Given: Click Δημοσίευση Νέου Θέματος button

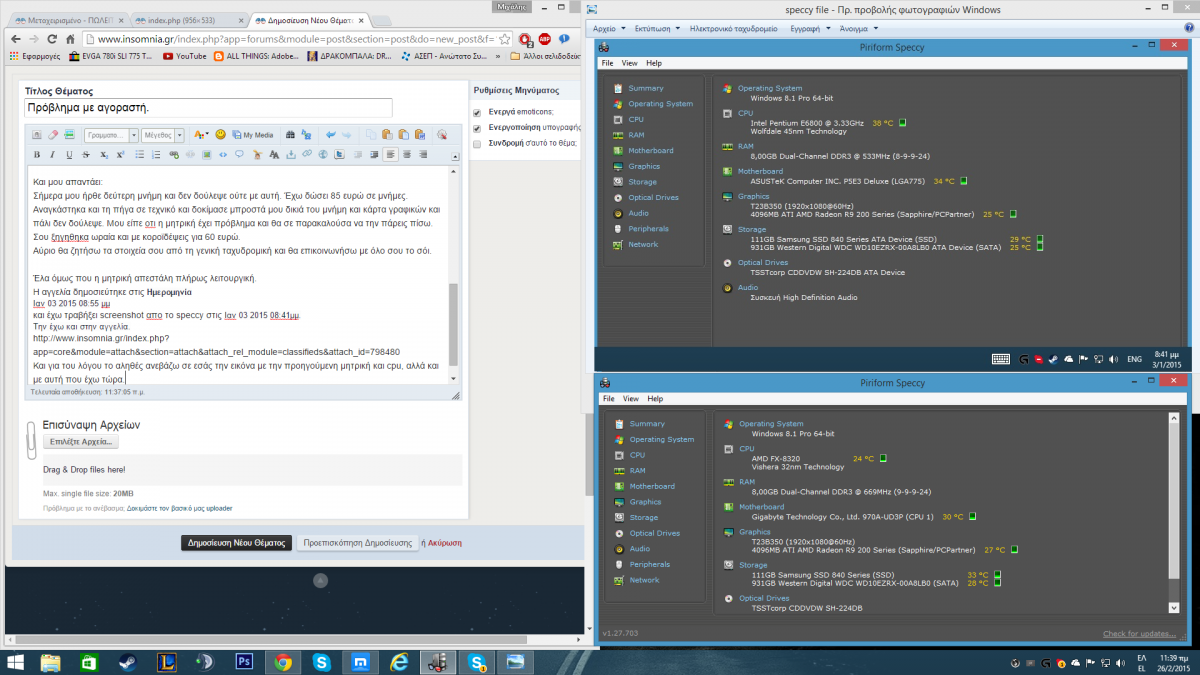Looking at the screenshot, I should (237, 543).
